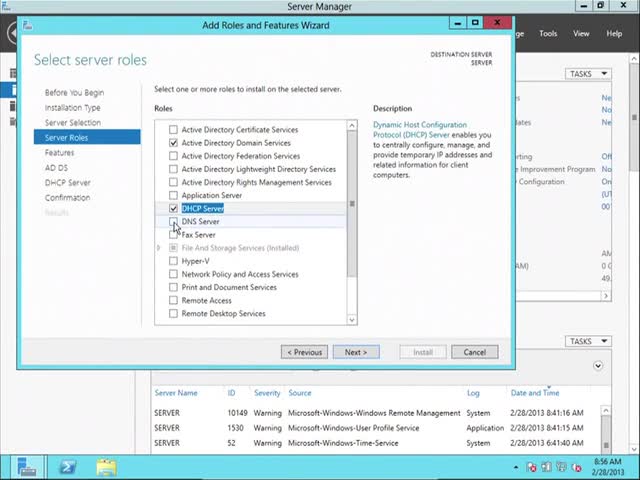640x480 pixels.
Task: Check the Fax Server role
Action: point(173,235)
